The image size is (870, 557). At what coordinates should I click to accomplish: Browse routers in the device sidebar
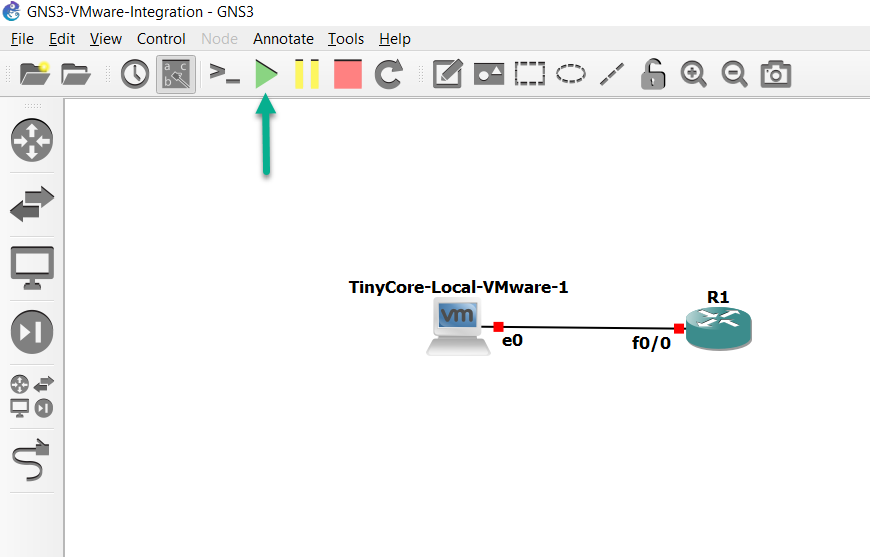pyautogui.click(x=32, y=140)
